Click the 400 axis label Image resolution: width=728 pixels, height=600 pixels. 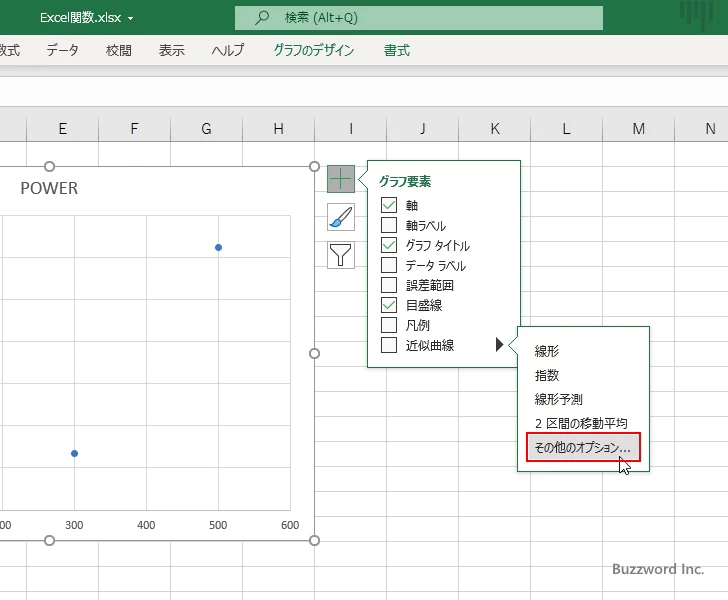[x=146, y=525]
